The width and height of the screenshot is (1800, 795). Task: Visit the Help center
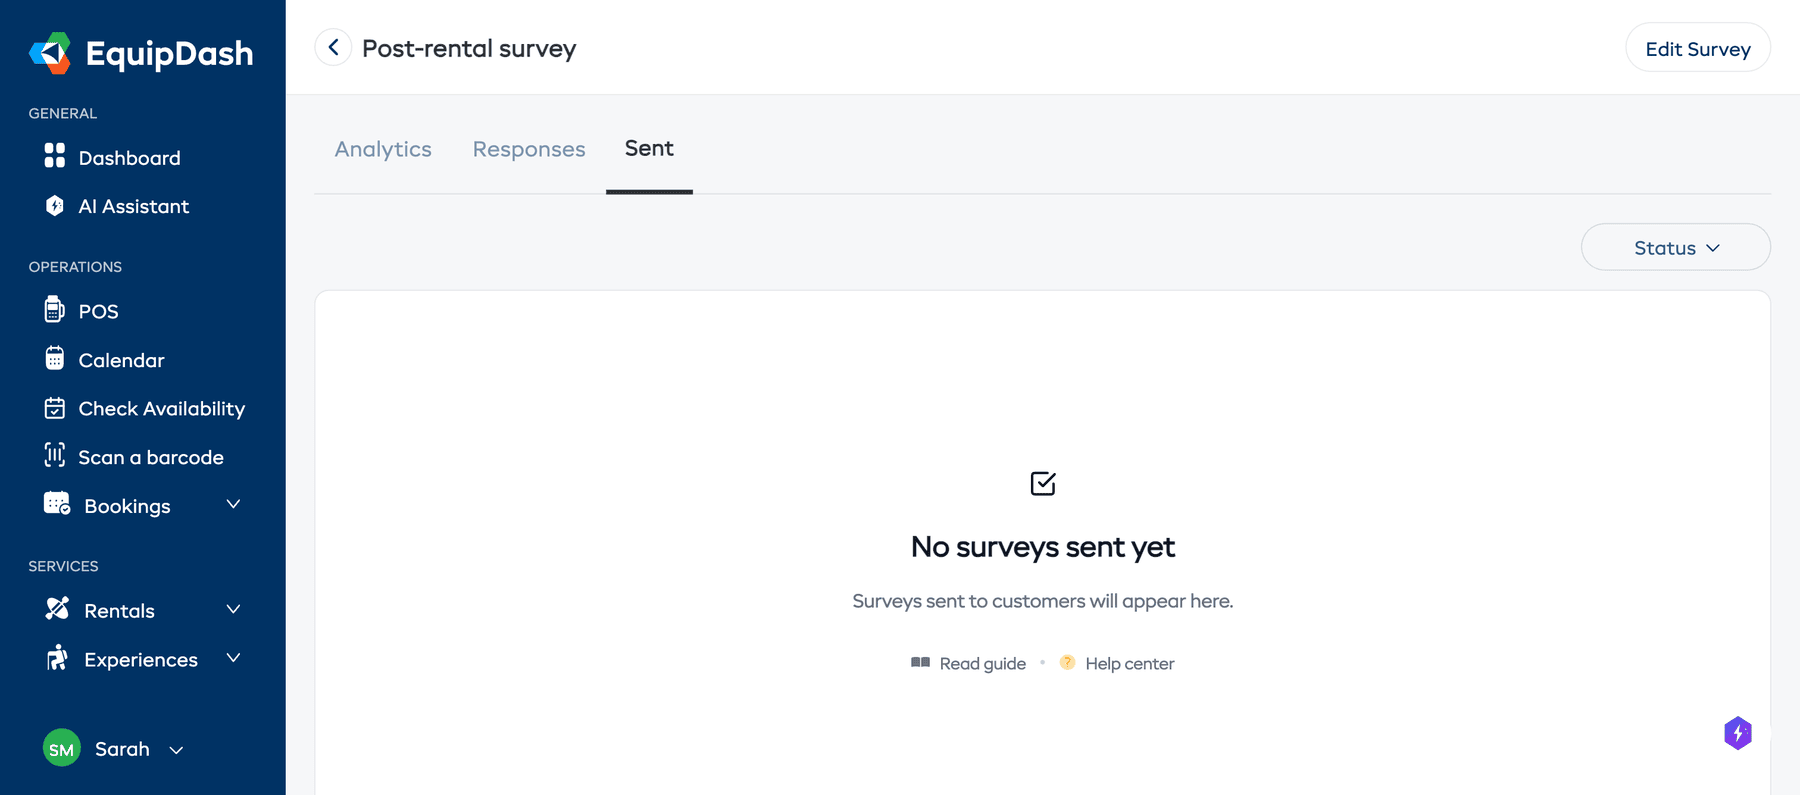pyautogui.click(x=1130, y=663)
